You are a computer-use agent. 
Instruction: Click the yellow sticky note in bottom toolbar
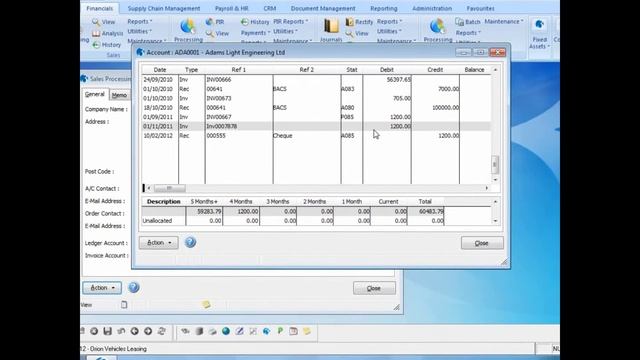(x=307, y=331)
